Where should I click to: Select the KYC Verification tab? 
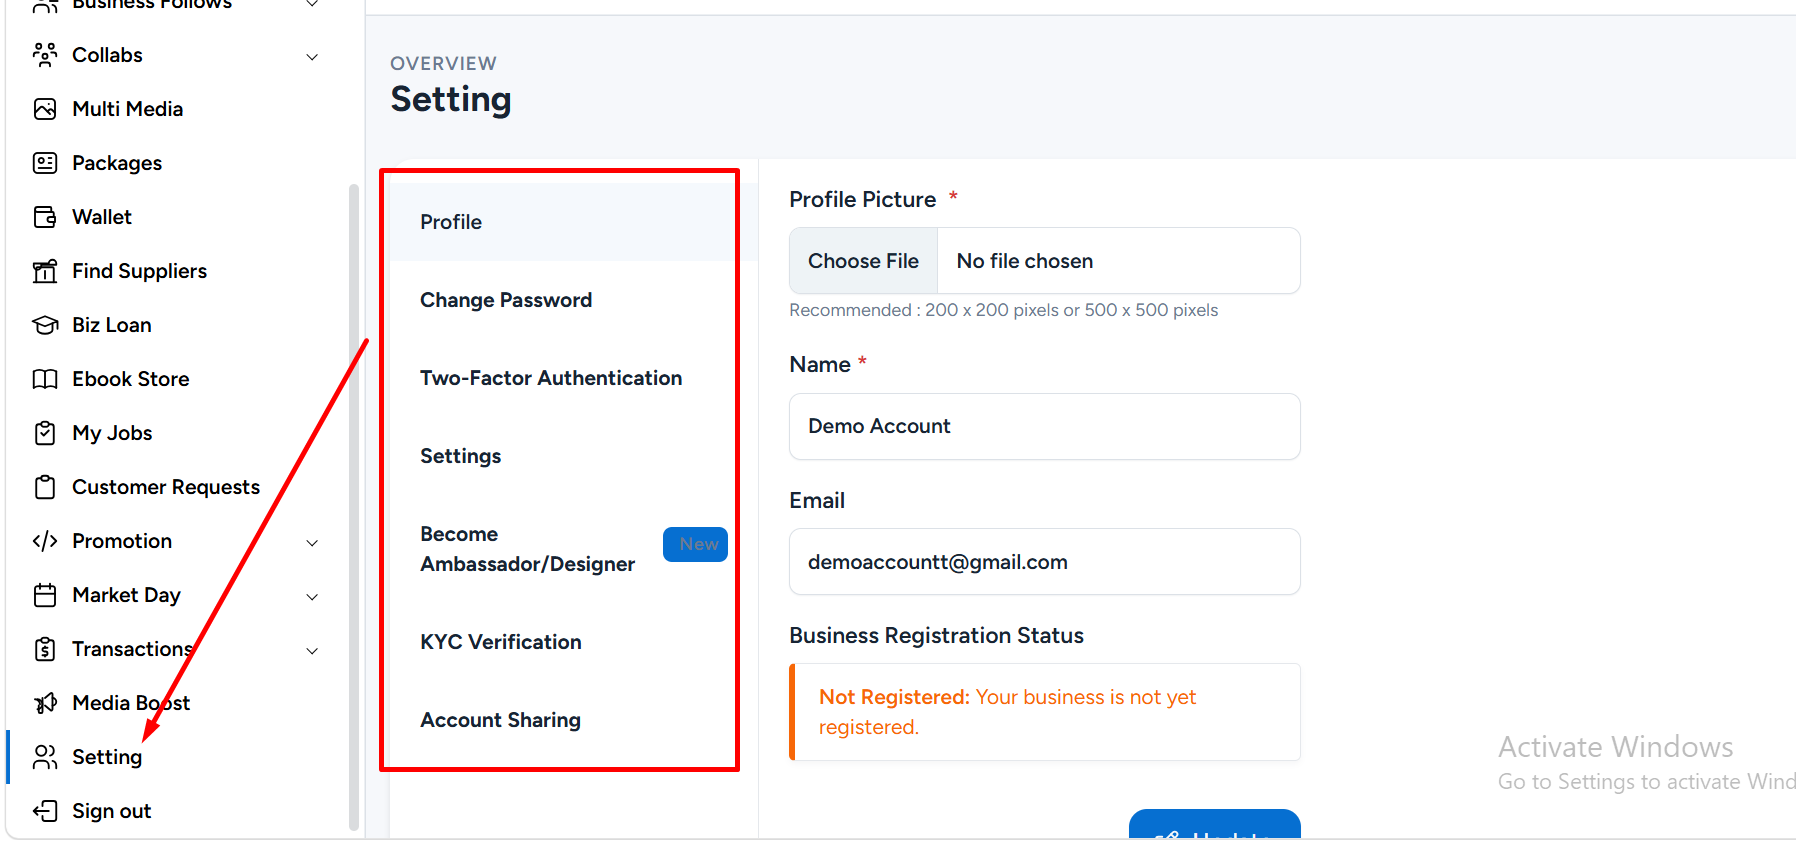pos(501,642)
